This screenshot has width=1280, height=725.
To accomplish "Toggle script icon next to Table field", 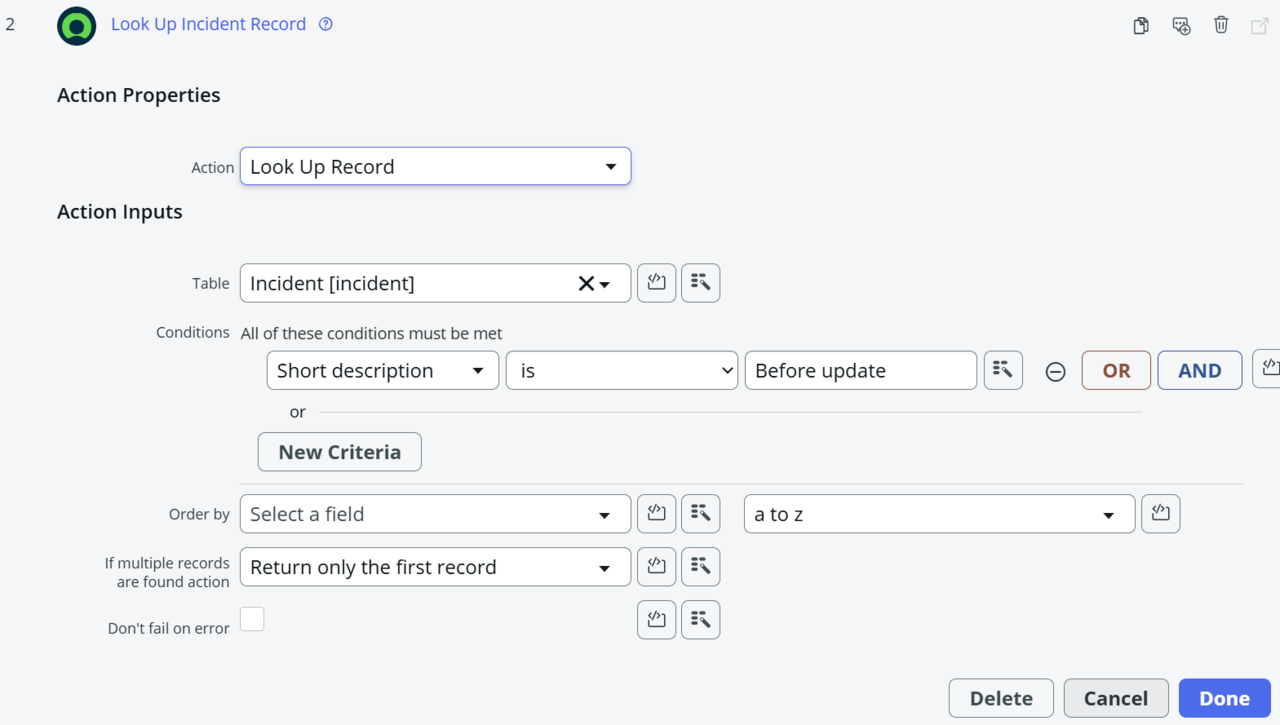I will (656, 283).
